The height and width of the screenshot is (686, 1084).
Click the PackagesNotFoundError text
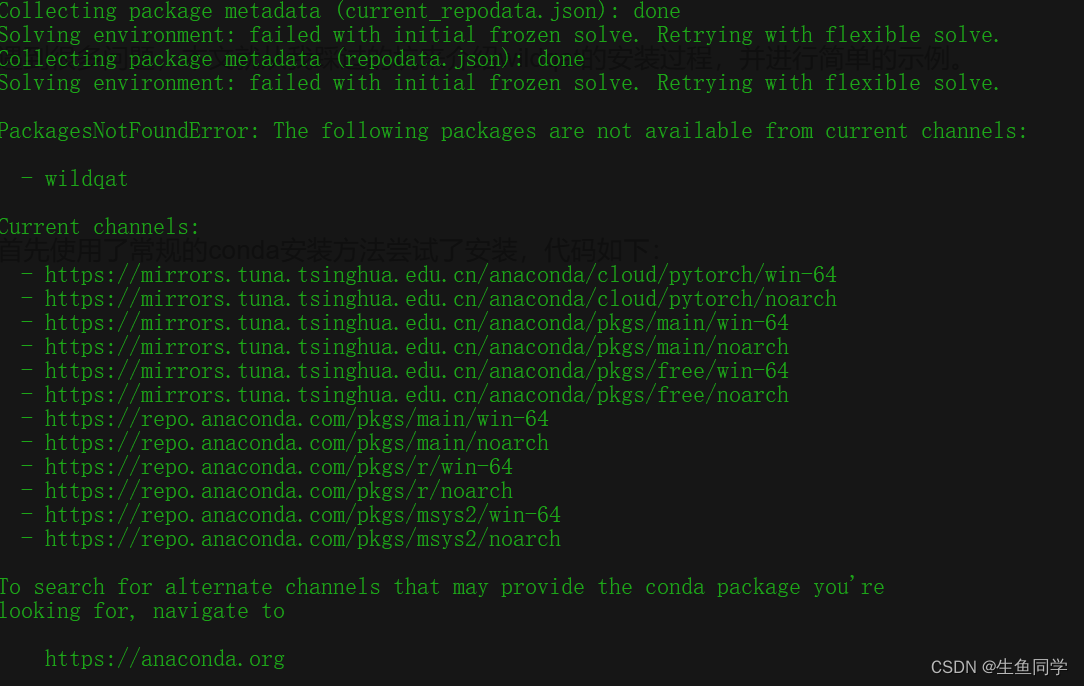pos(129,131)
